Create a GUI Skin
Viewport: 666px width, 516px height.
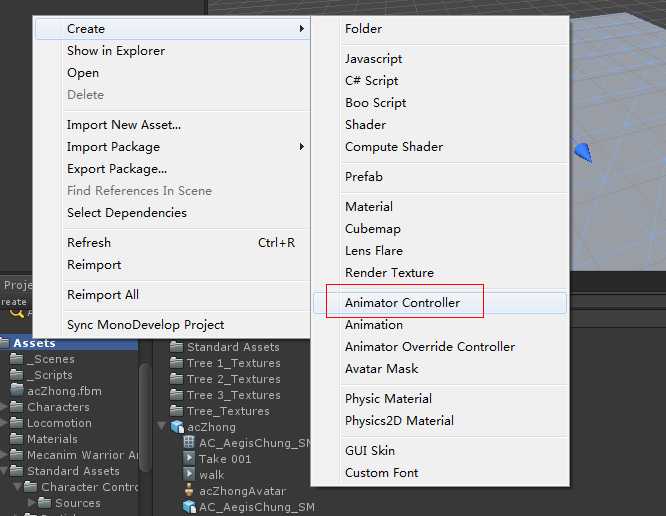tap(370, 451)
